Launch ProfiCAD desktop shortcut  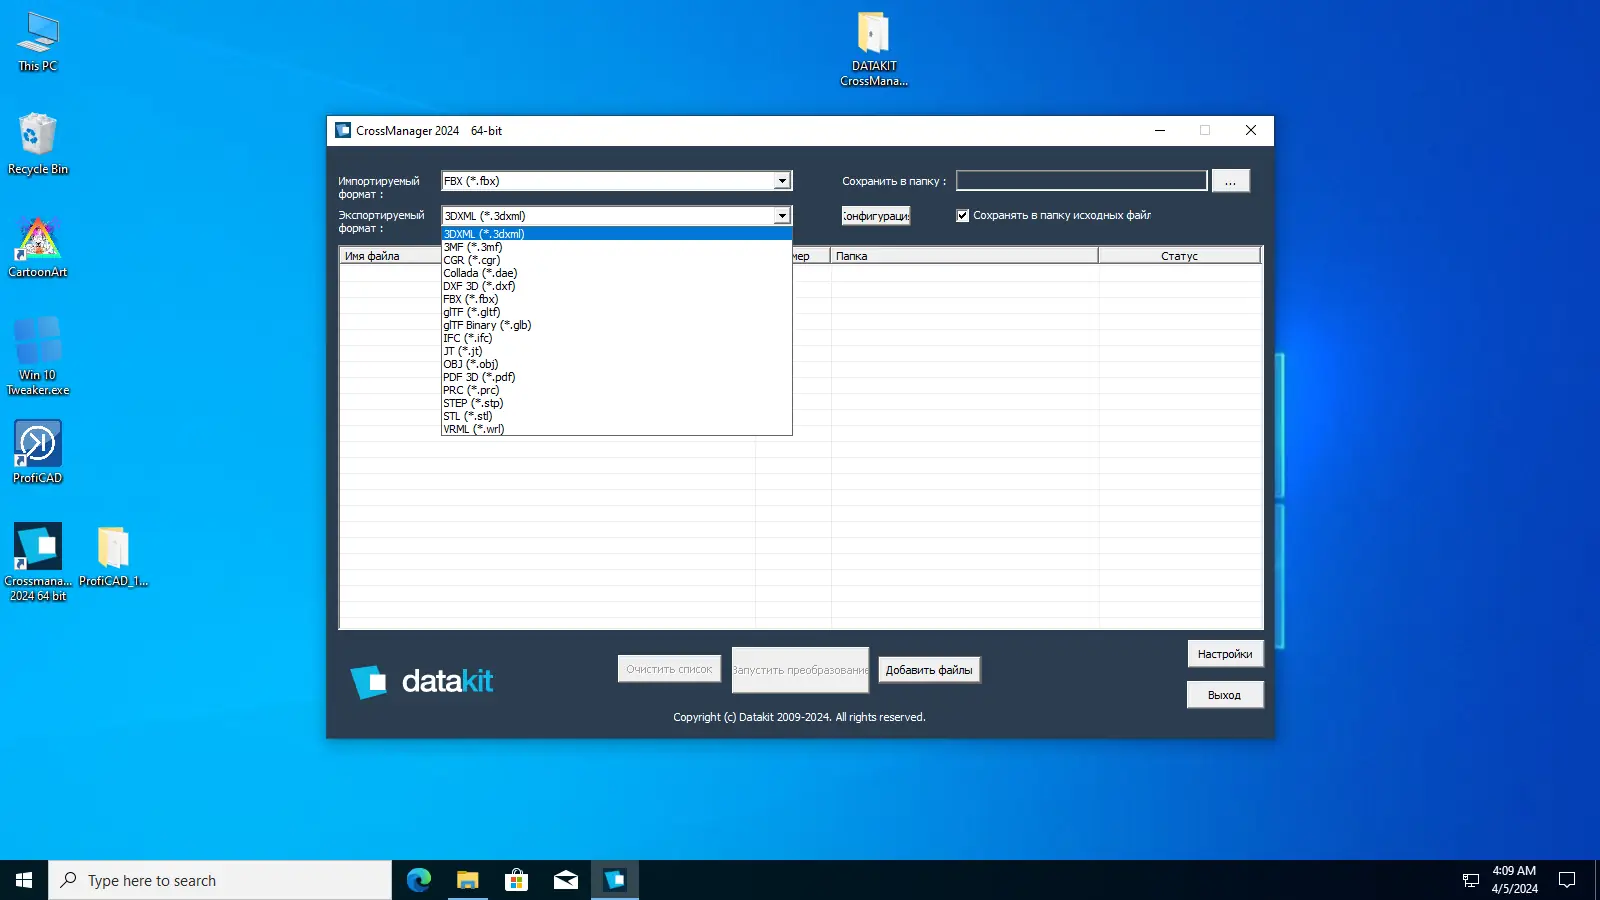[x=38, y=452]
